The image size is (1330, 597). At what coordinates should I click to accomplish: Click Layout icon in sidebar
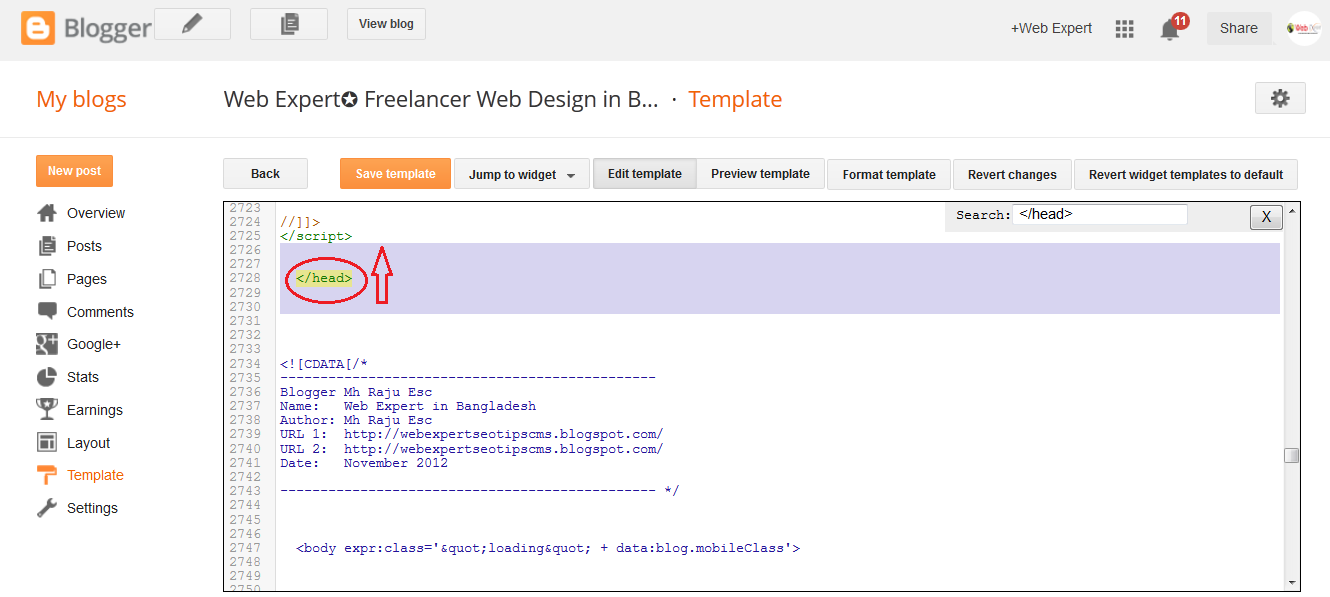point(47,442)
